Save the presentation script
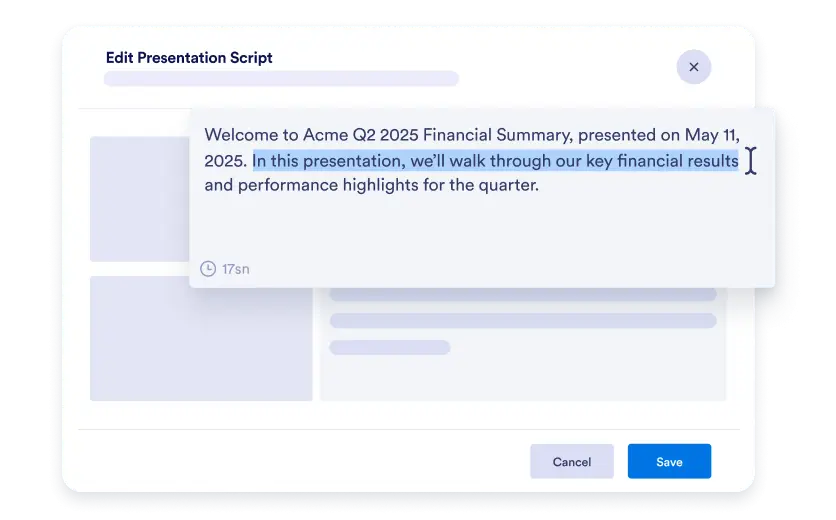Viewport: 836px width, 520px height. [669, 461]
